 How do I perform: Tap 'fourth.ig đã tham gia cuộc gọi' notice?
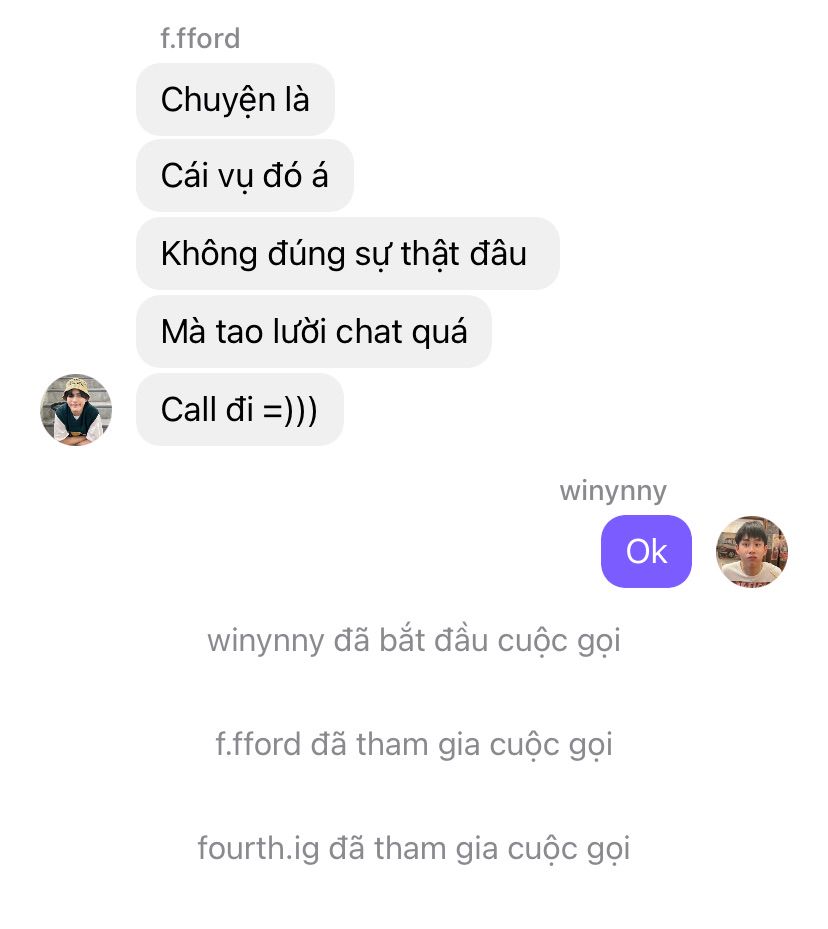click(414, 848)
